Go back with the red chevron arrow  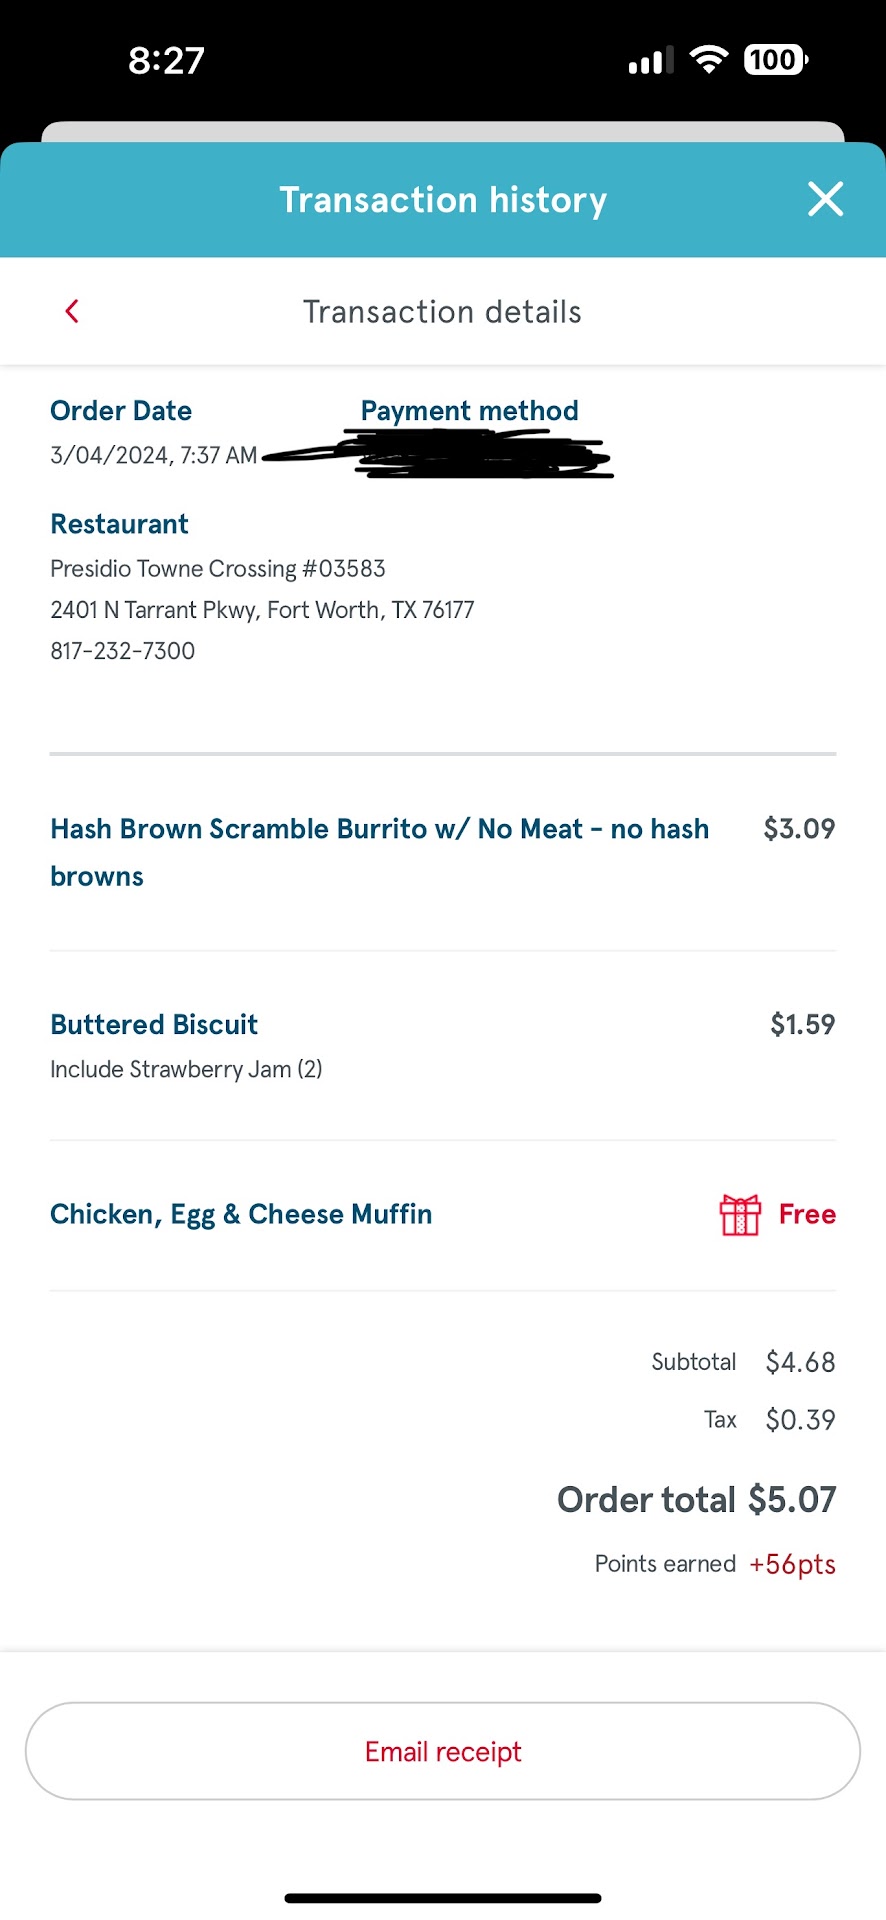pos(72,311)
